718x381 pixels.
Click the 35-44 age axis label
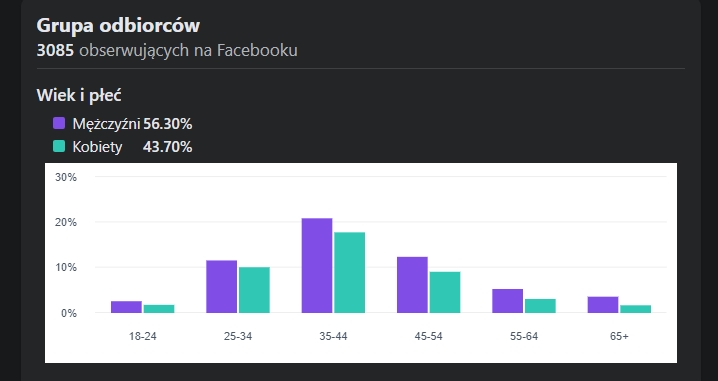click(x=333, y=336)
